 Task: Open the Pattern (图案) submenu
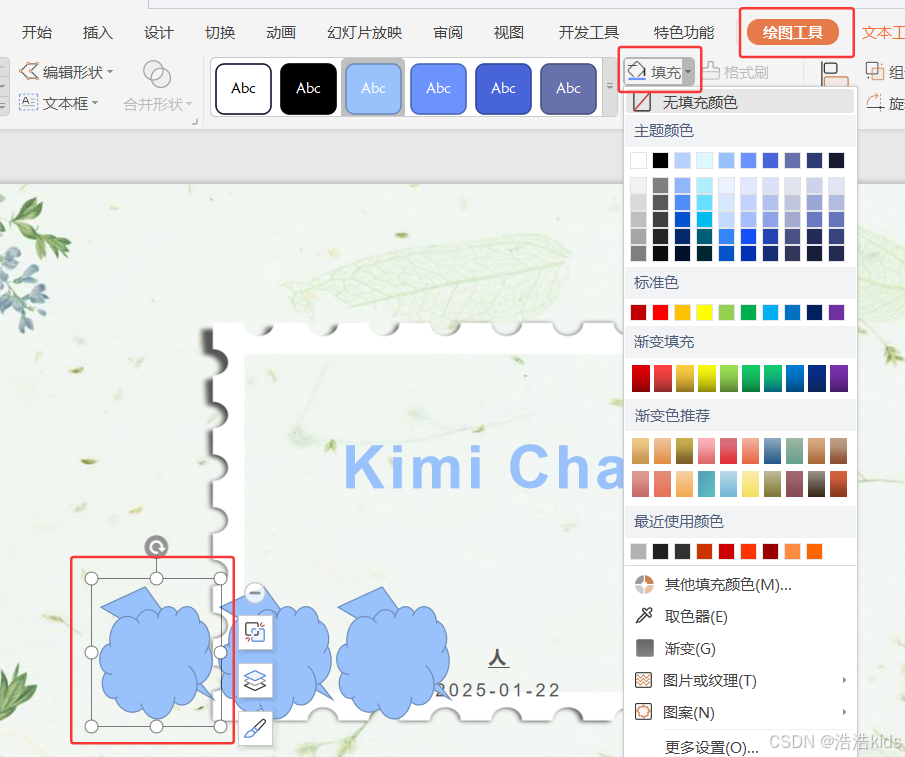pyautogui.click(x=740, y=712)
